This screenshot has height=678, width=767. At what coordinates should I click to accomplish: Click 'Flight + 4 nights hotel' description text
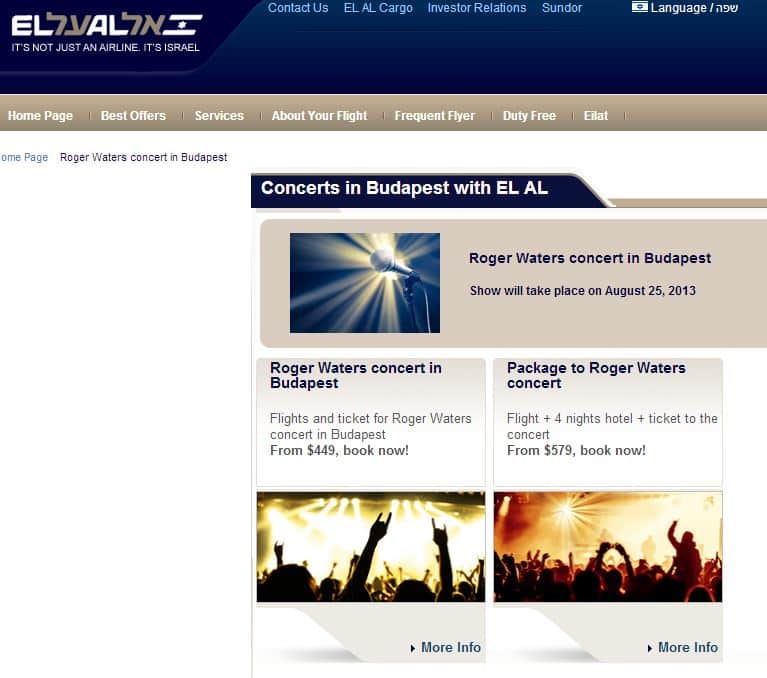coord(612,427)
